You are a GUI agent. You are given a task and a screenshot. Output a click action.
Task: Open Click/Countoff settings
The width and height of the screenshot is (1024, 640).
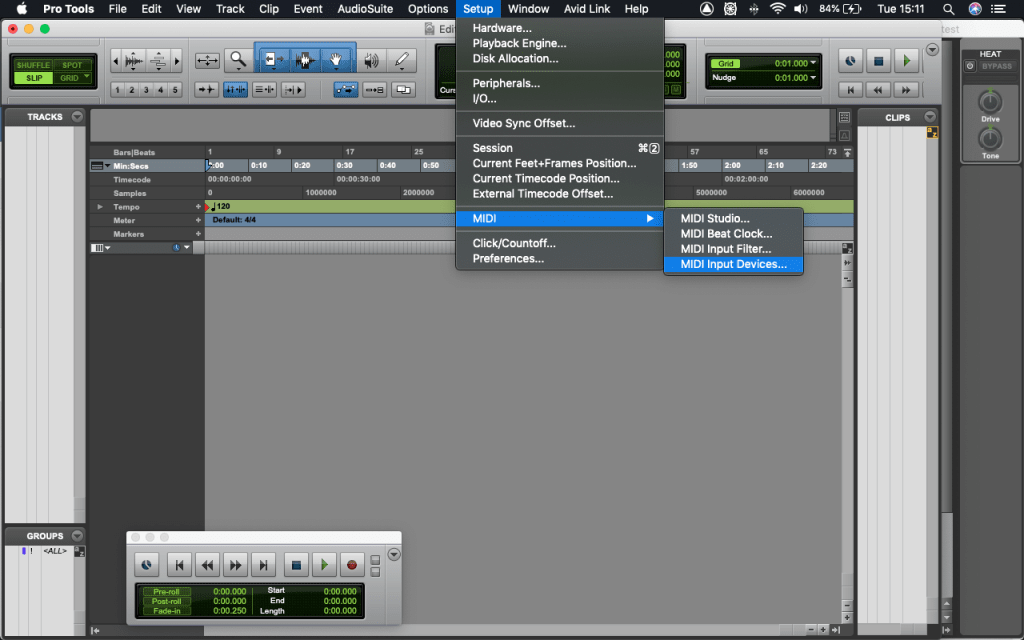click(560, 244)
